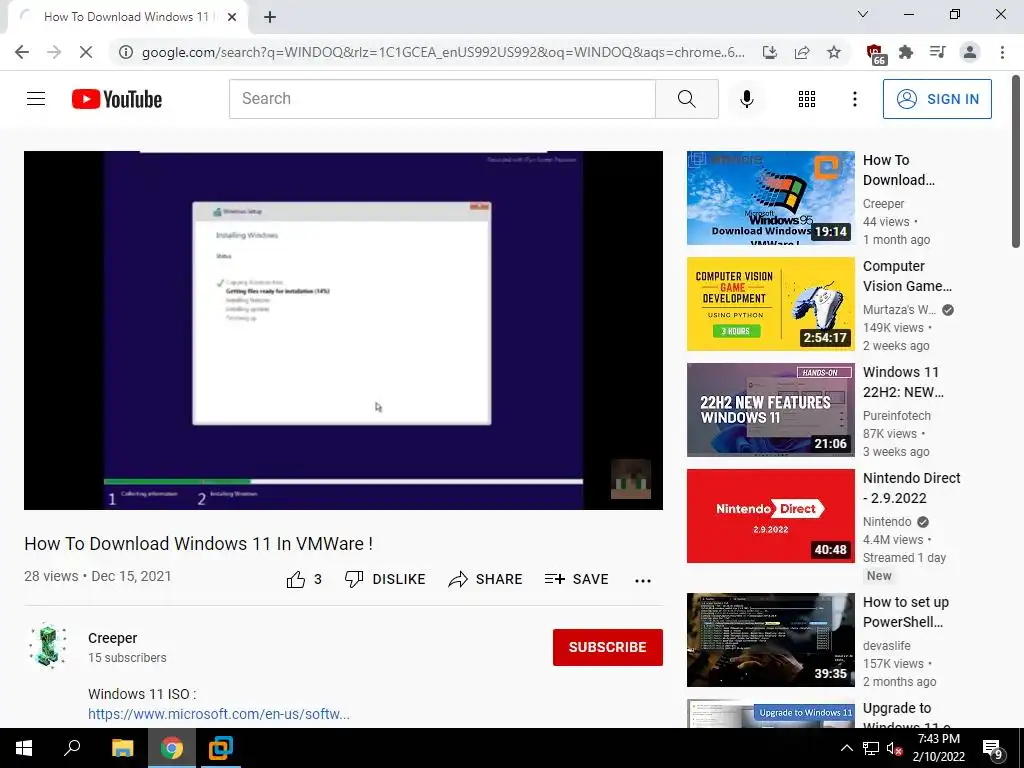Image resolution: width=1024 pixels, height=768 pixels.
Task: Open the Chrome three-dot menu
Action: click(x=1002, y=52)
